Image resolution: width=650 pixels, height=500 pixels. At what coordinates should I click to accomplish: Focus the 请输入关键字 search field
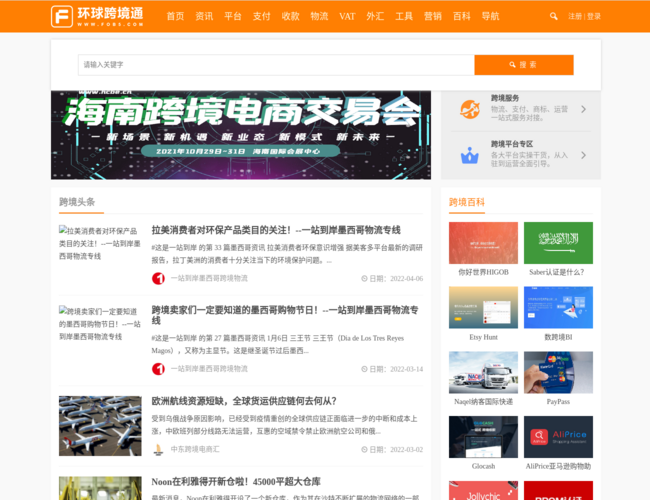[x=276, y=65]
